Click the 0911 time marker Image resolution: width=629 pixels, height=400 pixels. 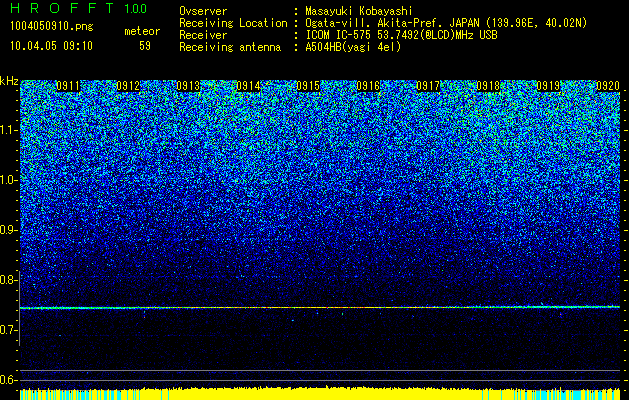coord(68,86)
